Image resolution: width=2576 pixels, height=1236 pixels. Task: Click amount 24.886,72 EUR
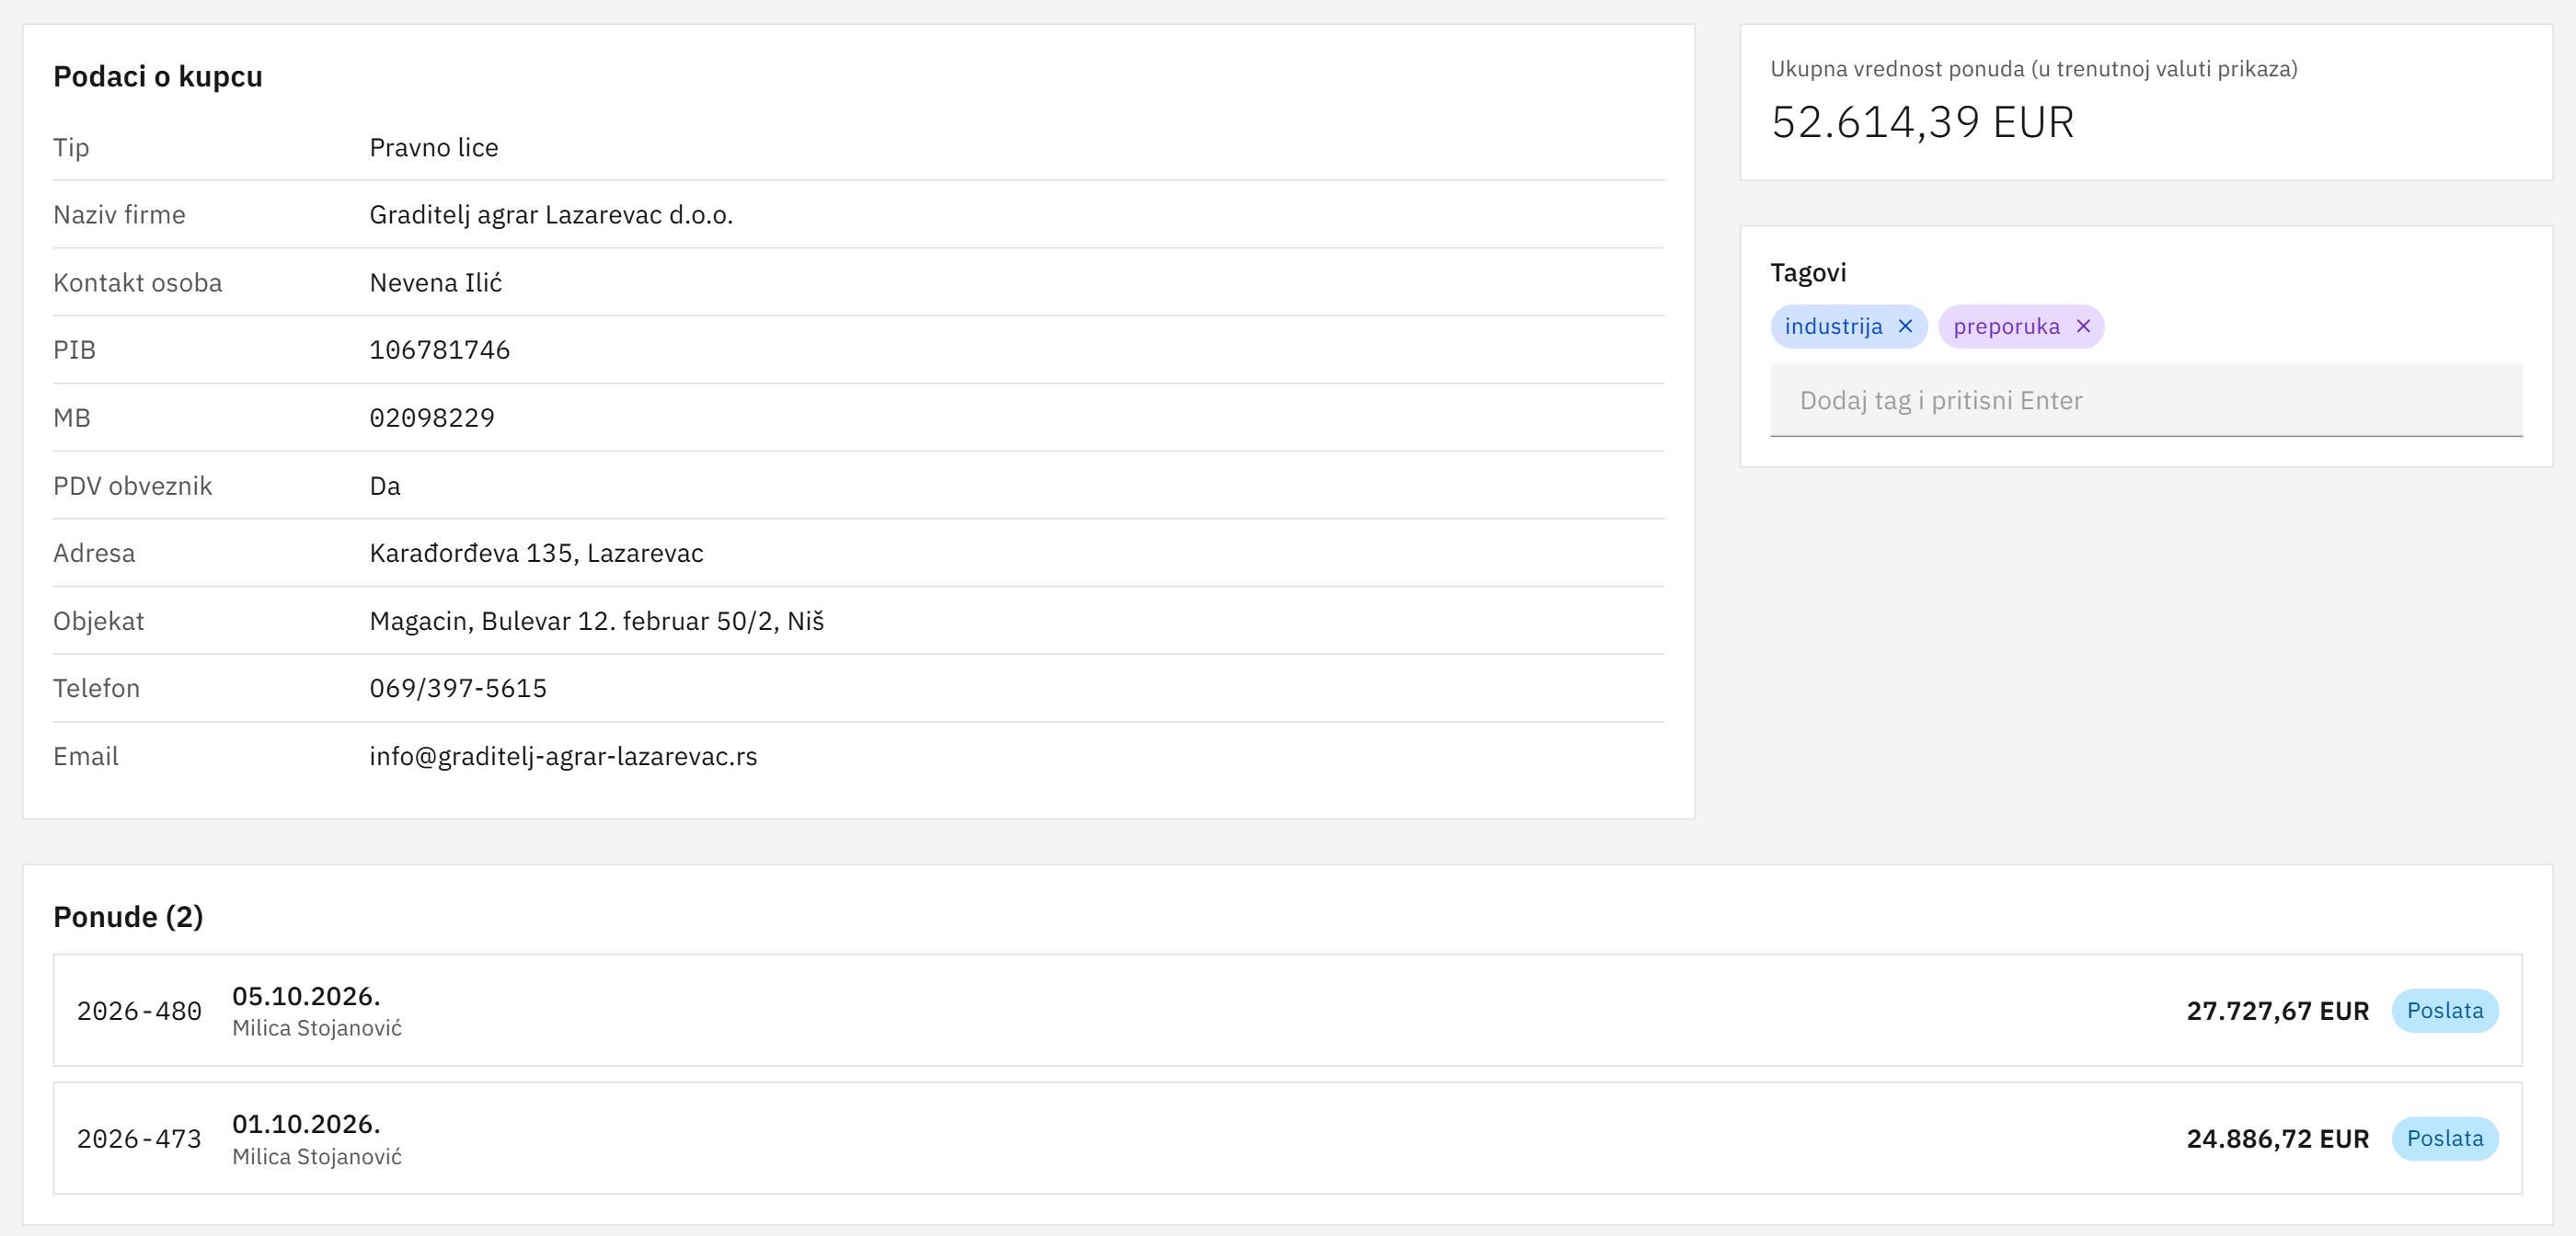(x=2277, y=1139)
